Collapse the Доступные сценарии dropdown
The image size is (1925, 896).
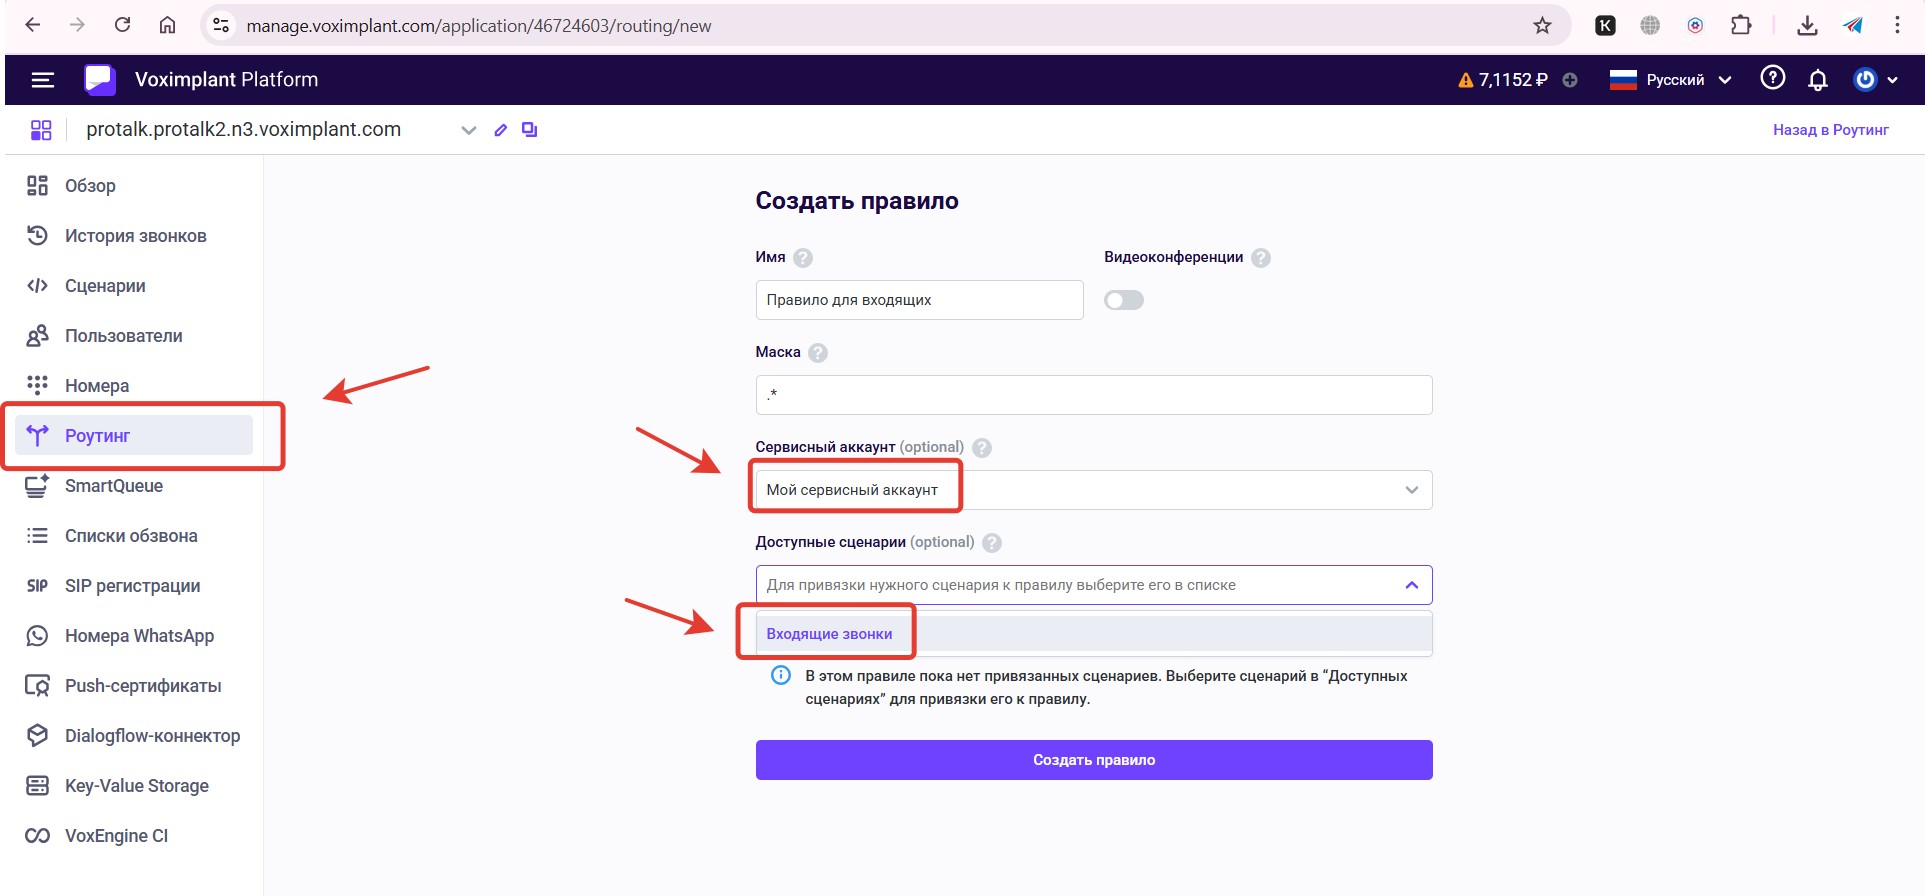[x=1411, y=585]
